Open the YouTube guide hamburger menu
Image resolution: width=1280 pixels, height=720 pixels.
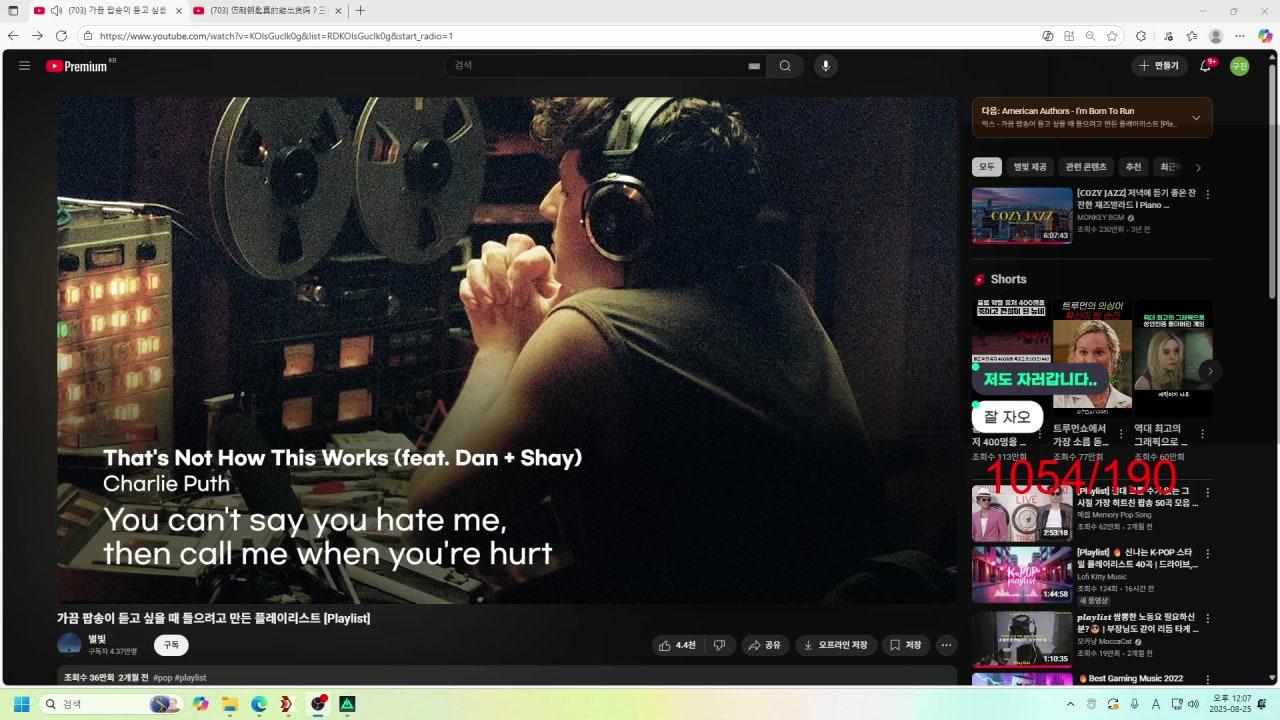[x=24, y=66]
